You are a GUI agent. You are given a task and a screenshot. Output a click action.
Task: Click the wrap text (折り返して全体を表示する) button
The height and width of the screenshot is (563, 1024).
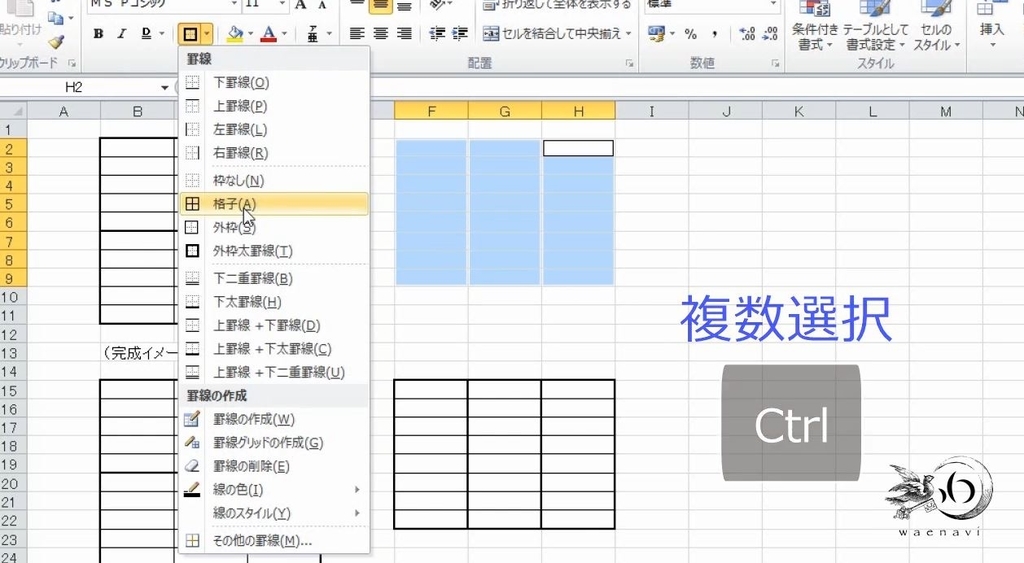click(558, 5)
